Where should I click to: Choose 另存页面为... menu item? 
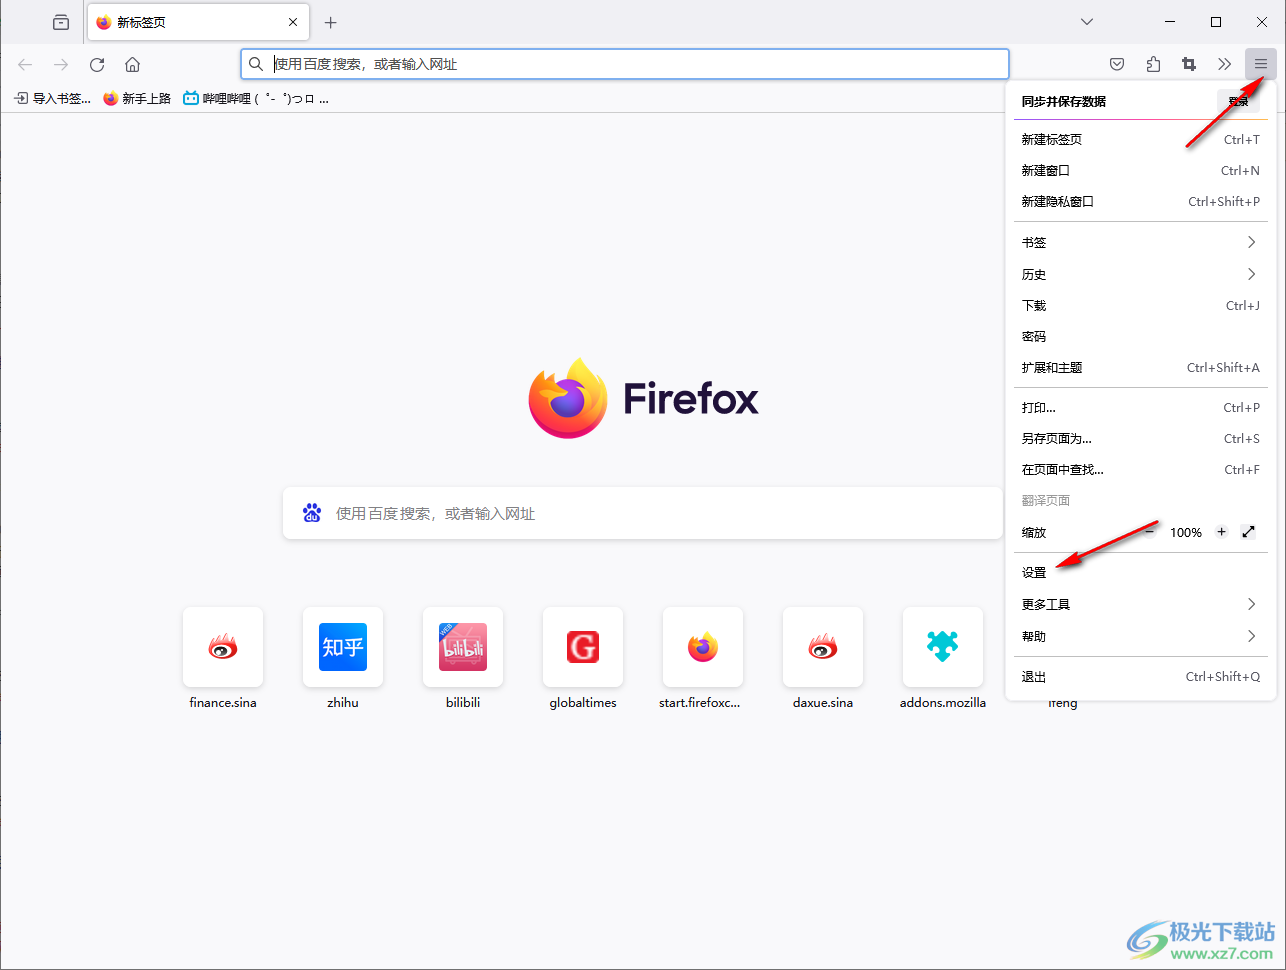(x=1140, y=438)
